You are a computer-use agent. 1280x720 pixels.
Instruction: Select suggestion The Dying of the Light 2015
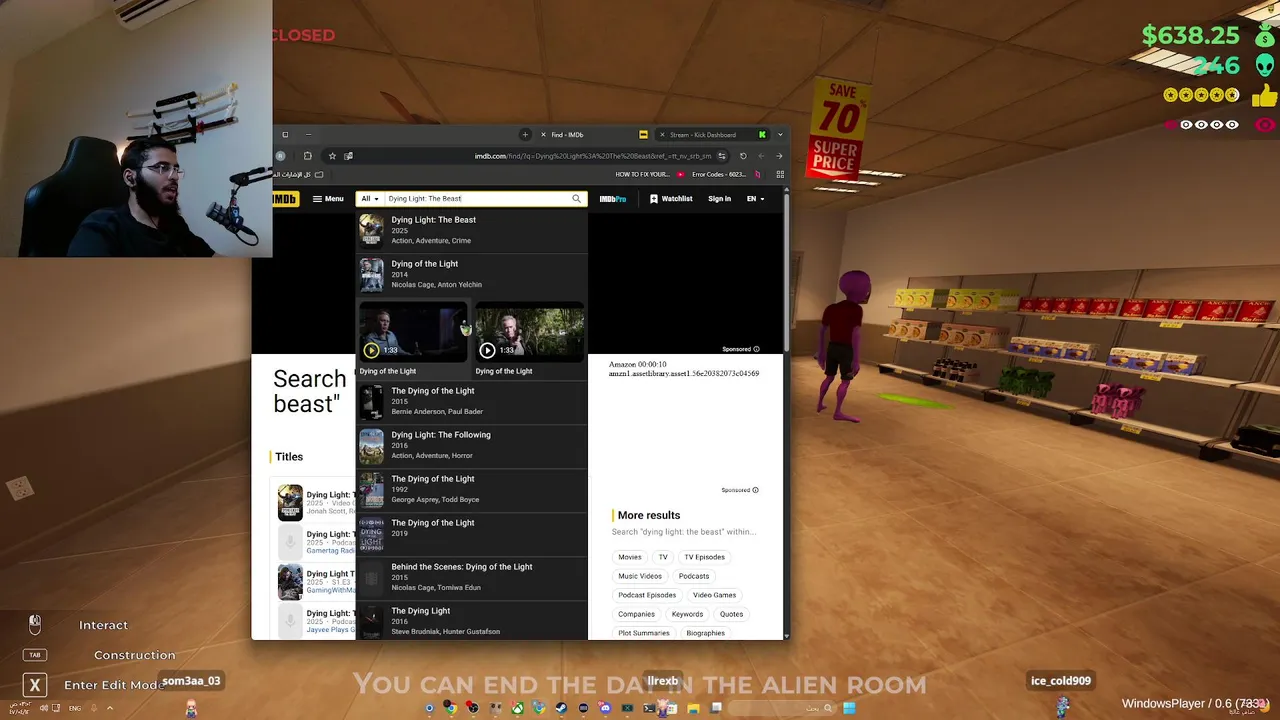[x=471, y=401]
